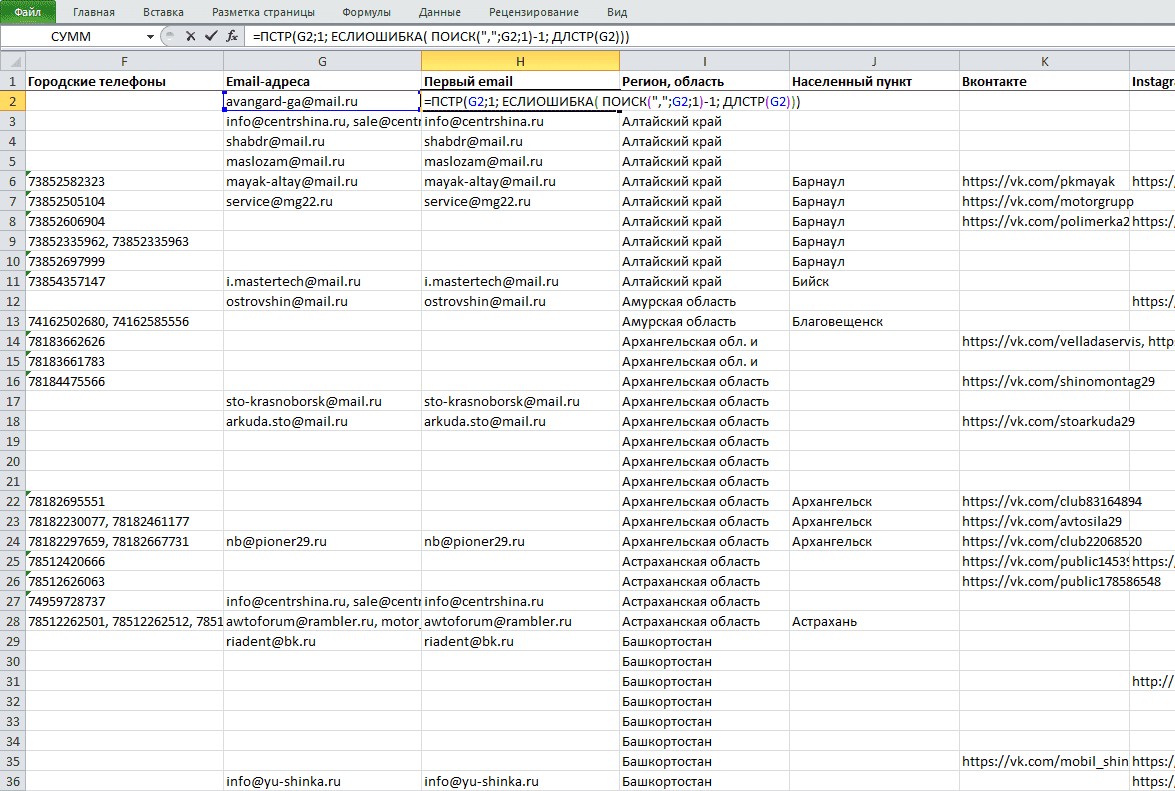The width and height of the screenshot is (1175, 791).
Task: Expand the name box function dropdown arrow
Action: 150,37
